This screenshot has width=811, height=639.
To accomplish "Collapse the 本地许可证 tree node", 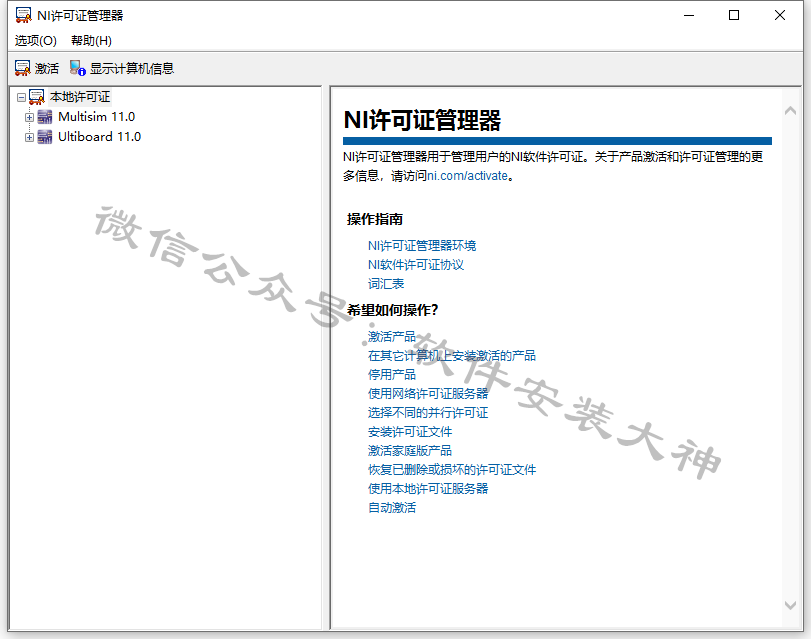I will (21, 97).
